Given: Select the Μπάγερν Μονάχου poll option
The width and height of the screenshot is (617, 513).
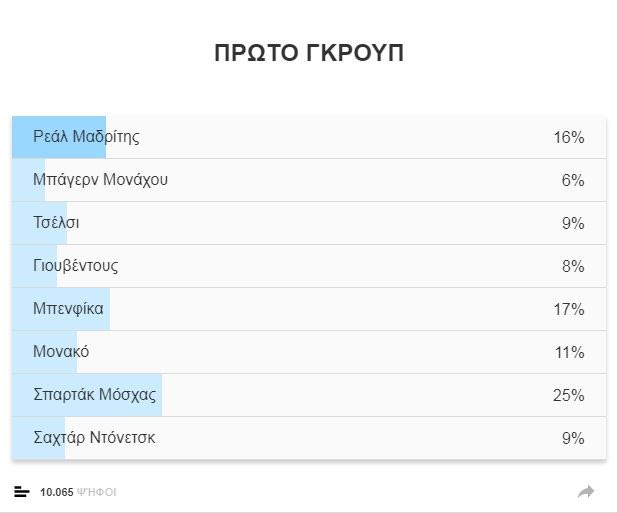Looking at the screenshot, I should pyautogui.click(x=100, y=180).
